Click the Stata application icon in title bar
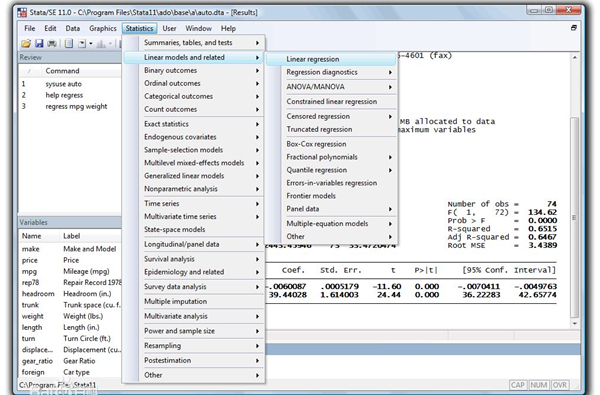This screenshot has height=395, width=600. point(22,12)
